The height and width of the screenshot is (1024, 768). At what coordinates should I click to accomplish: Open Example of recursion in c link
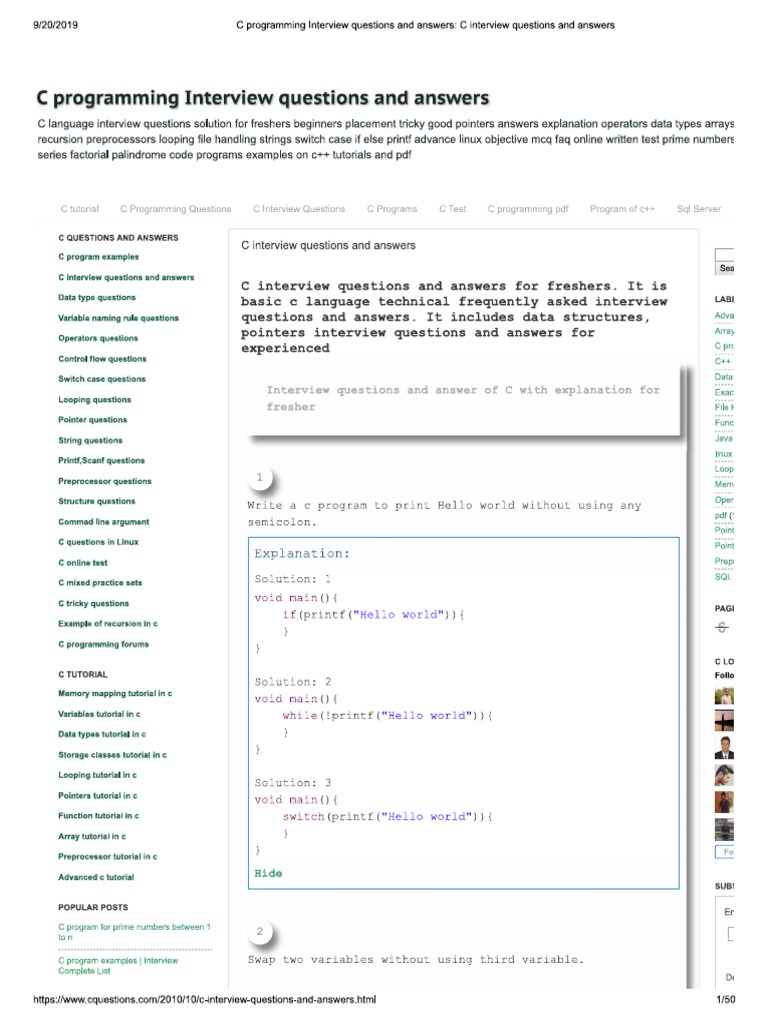(x=108, y=624)
